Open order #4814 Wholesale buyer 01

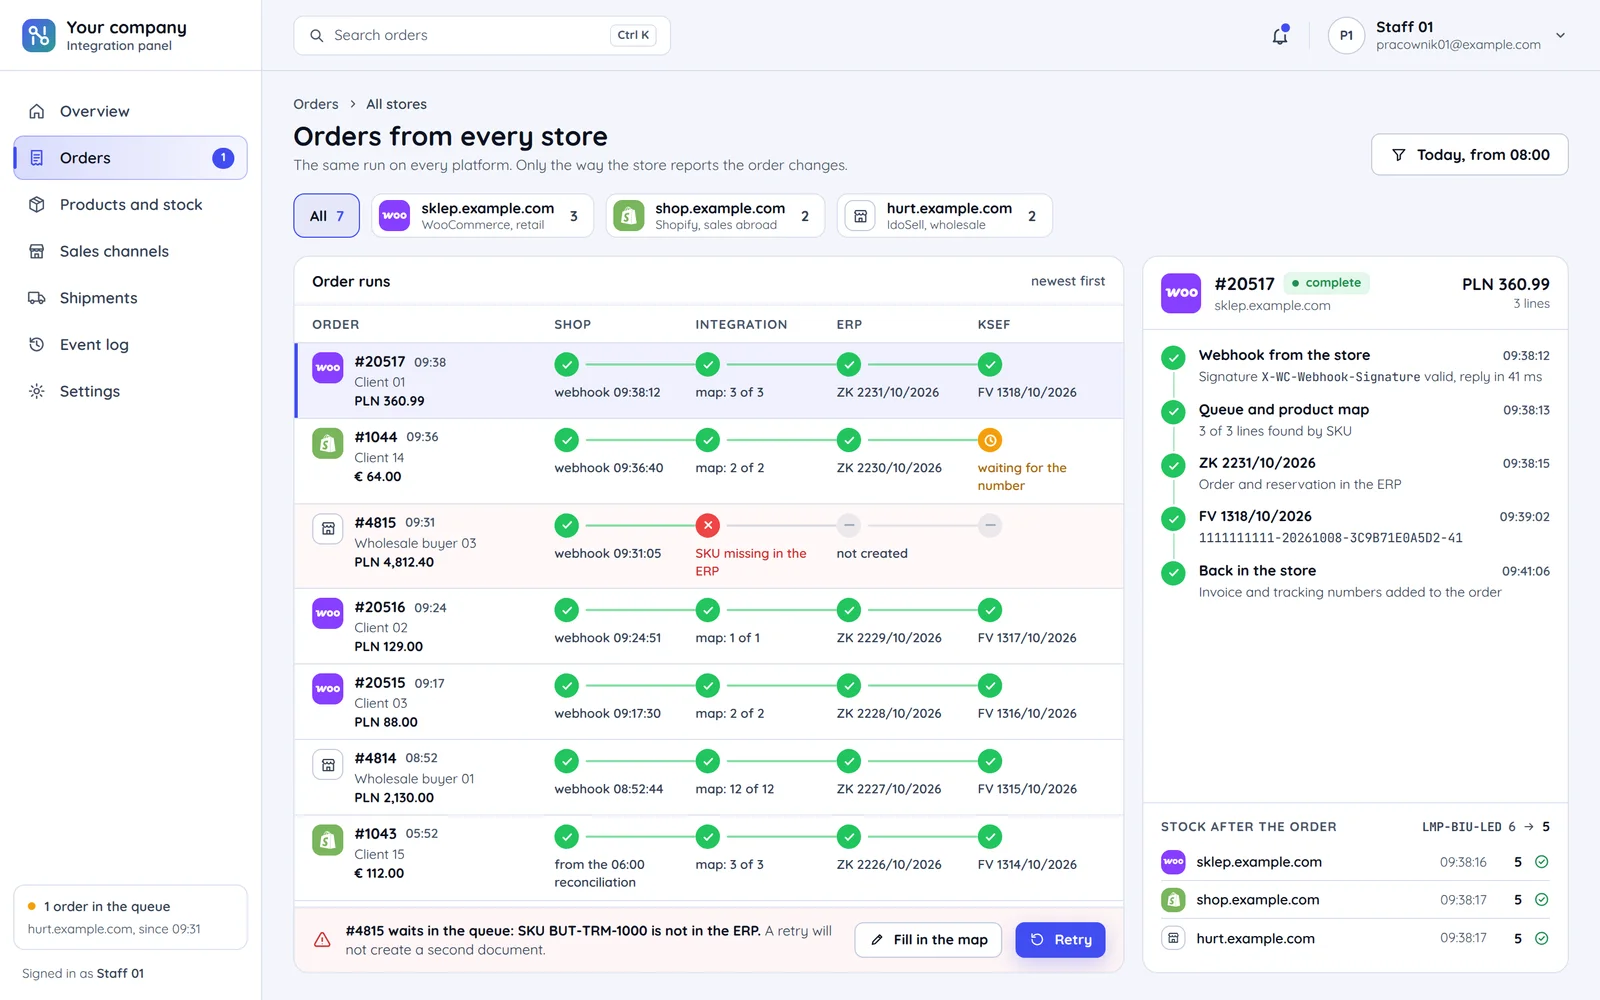[x=709, y=778]
